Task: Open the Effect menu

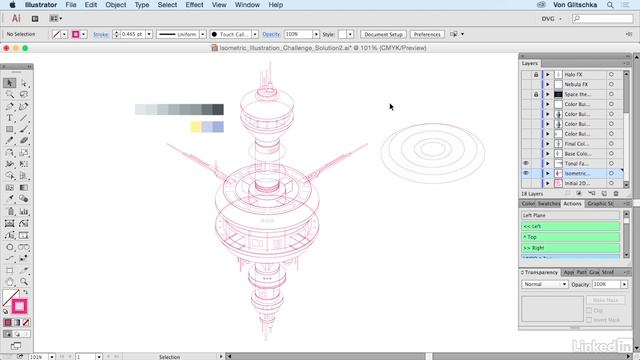Action: coord(194,5)
